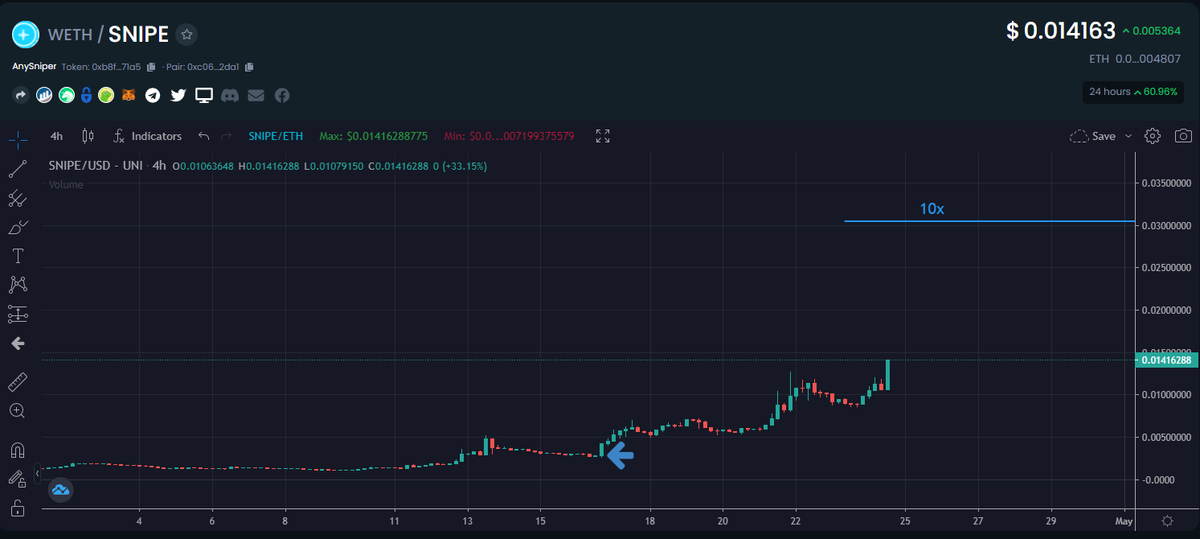Screen dimensions: 1200x539
Task: Open the Twitter link icon
Action: (178, 96)
